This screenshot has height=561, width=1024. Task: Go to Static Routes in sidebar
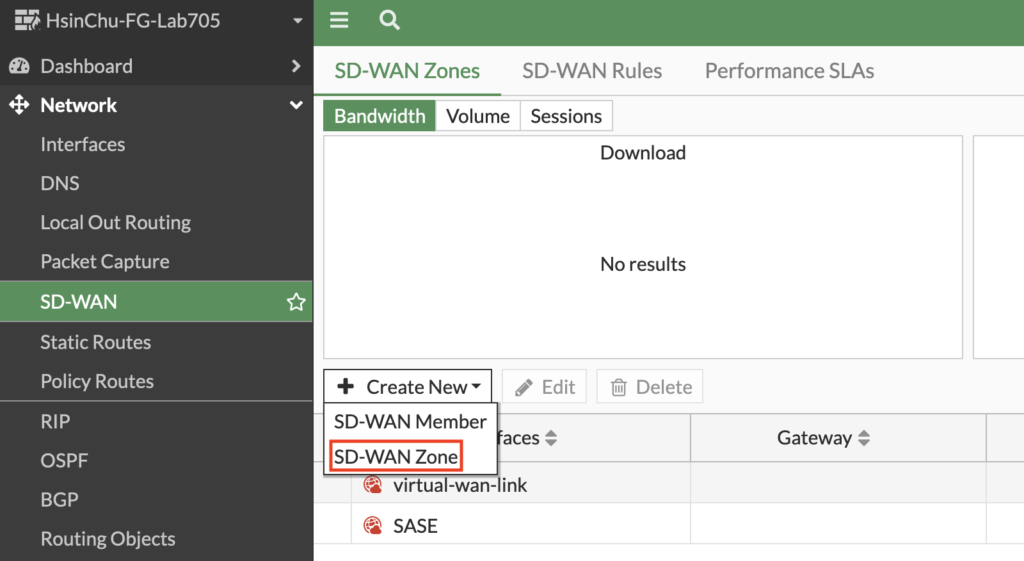tap(95, 342)
